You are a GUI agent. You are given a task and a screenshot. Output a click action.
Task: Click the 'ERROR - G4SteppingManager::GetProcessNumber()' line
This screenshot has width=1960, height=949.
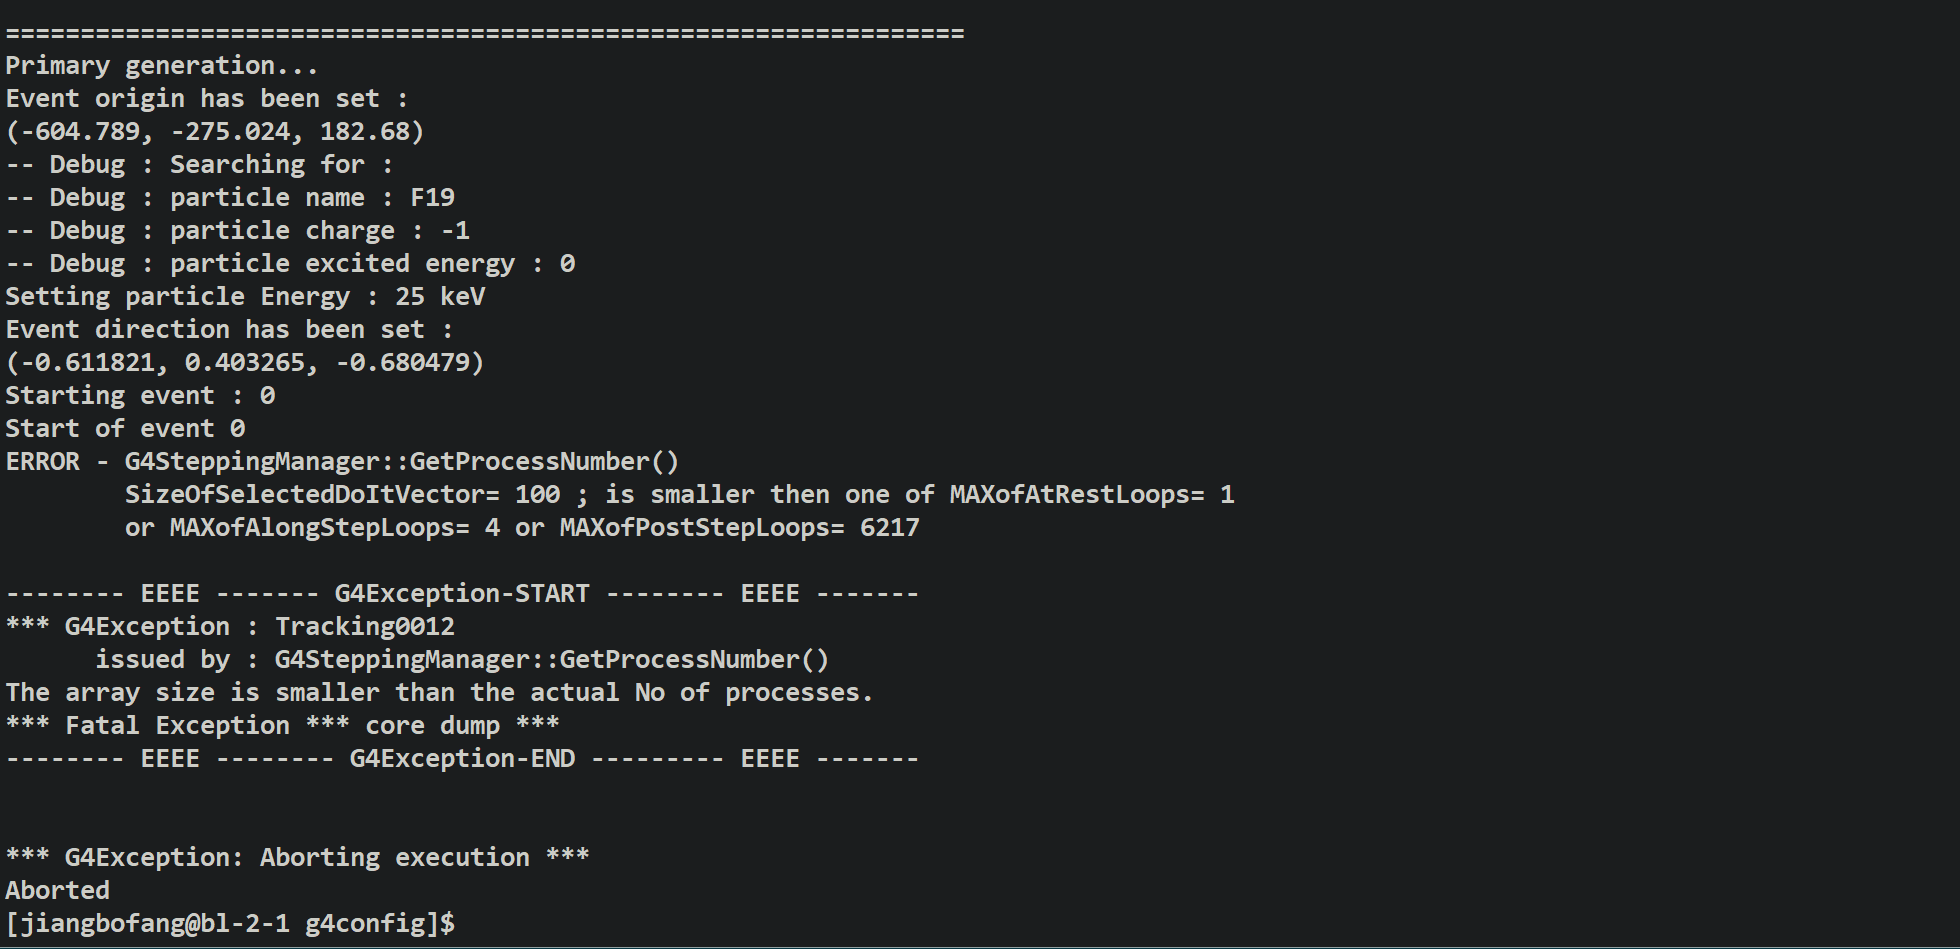coord(342,461)
